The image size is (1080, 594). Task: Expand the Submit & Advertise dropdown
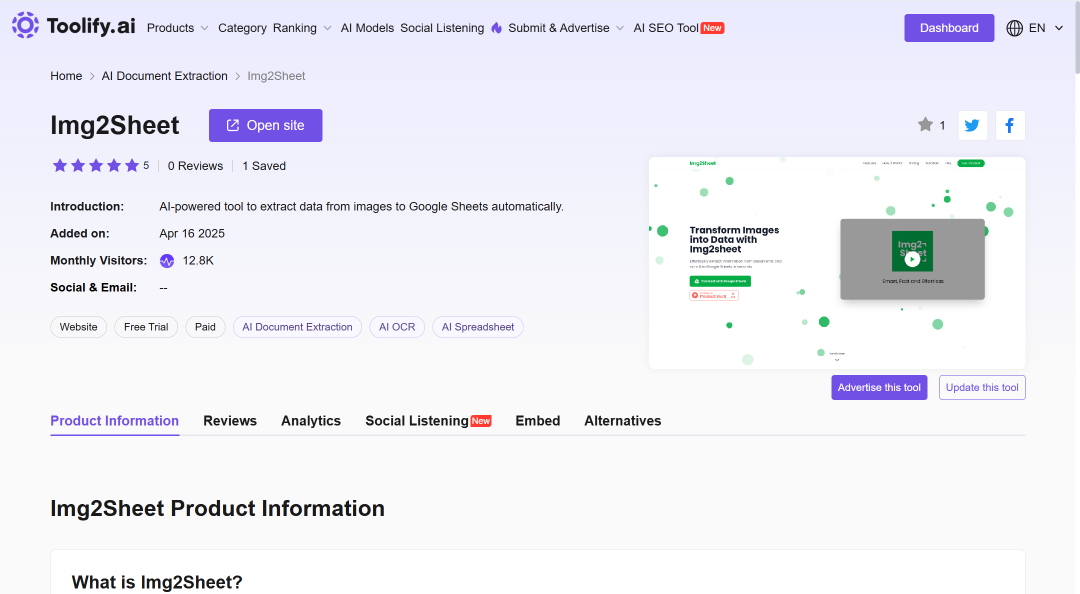coord(566,28)
